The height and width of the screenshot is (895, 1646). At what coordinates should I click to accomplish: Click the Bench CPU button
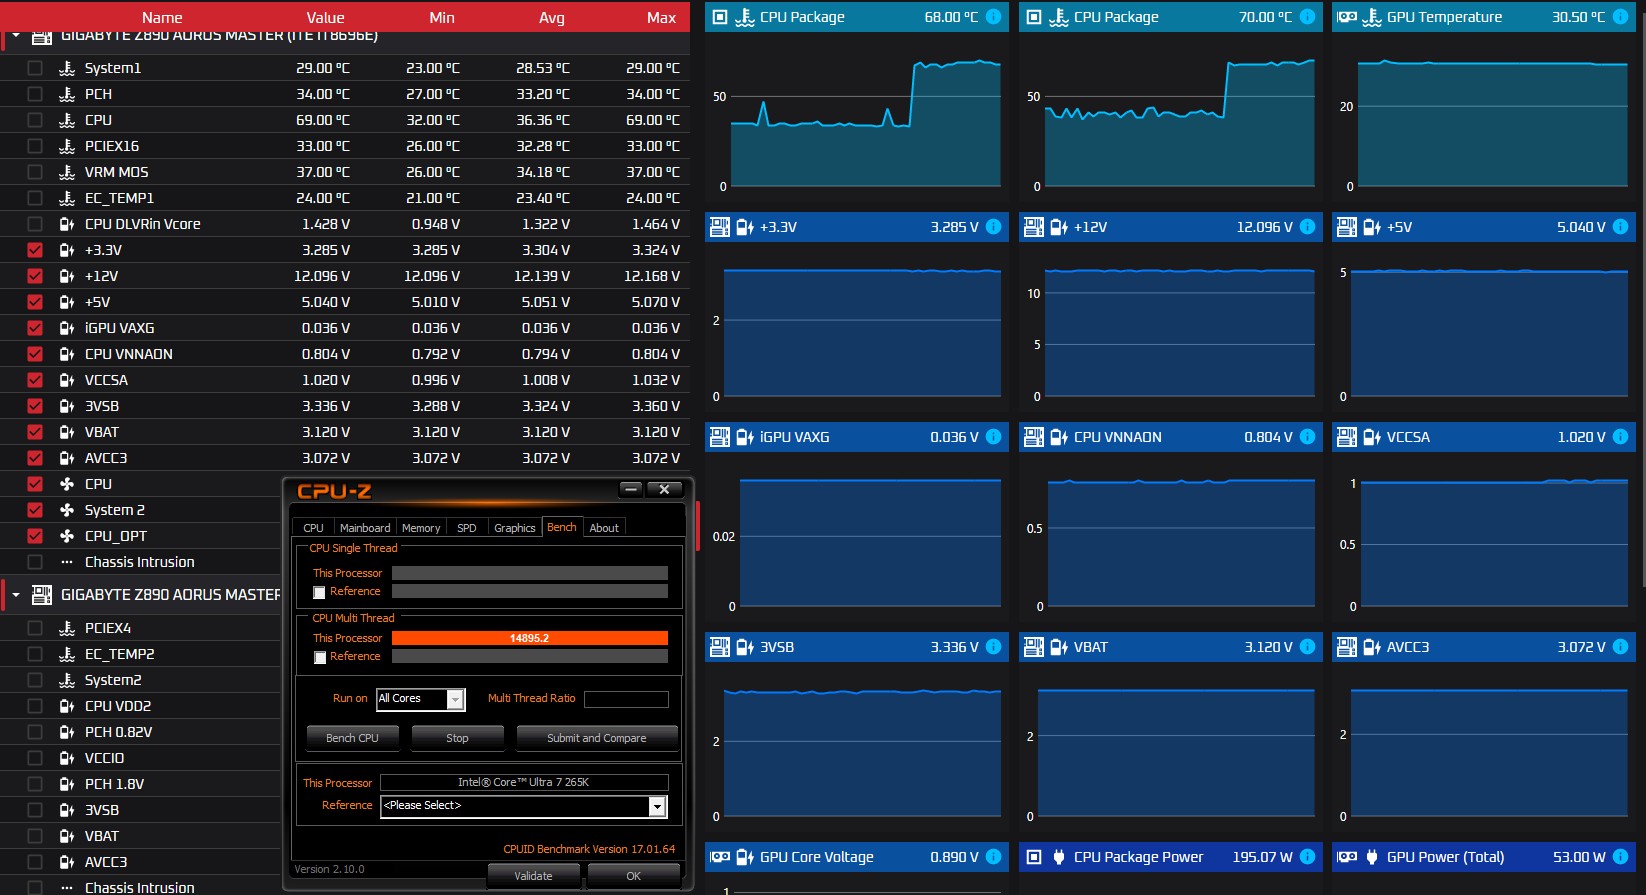pyautogui.click(x=352, y=738)
